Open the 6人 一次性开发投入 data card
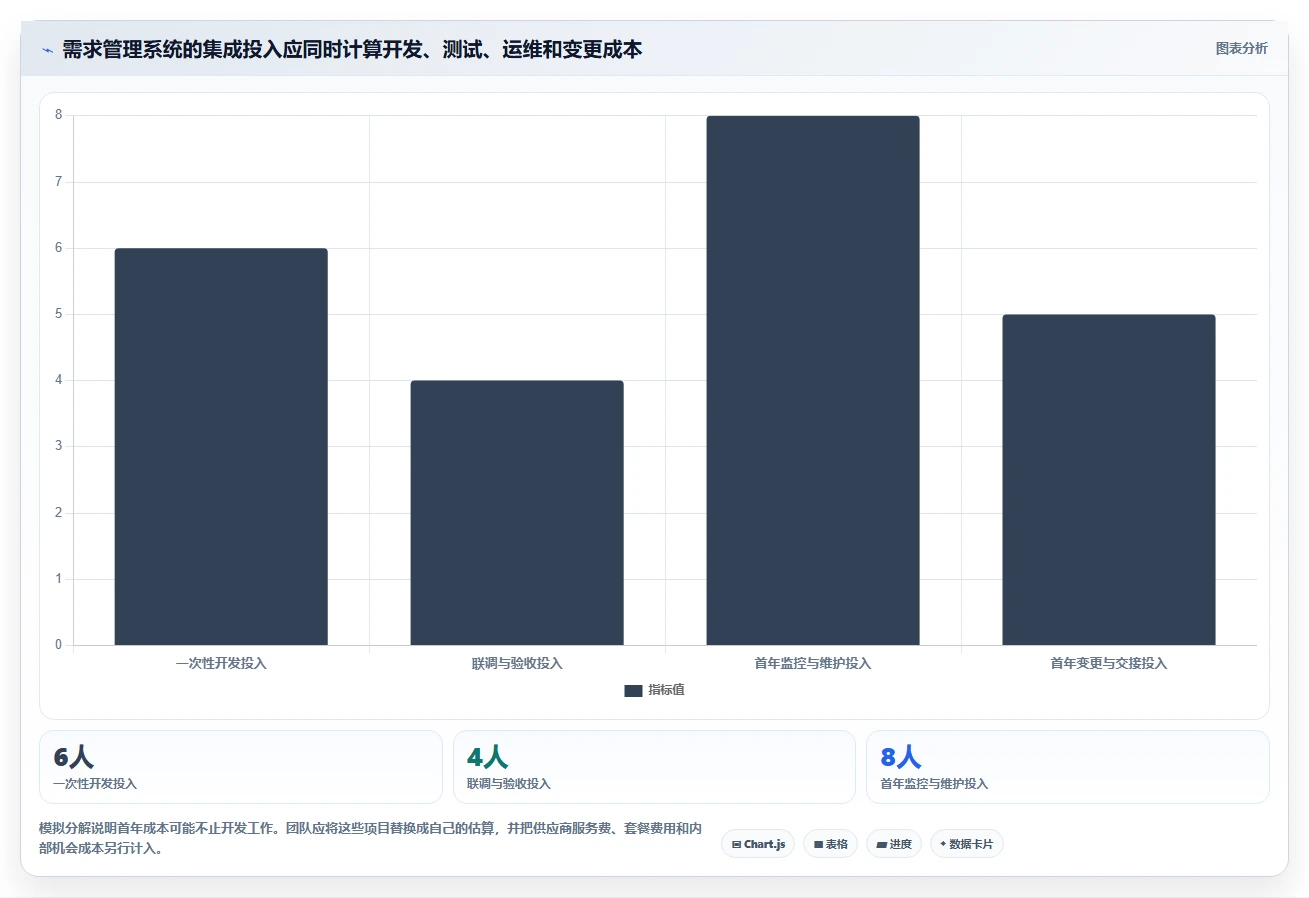The width and height of the screenshot is (1309, 898). [241, 767]
